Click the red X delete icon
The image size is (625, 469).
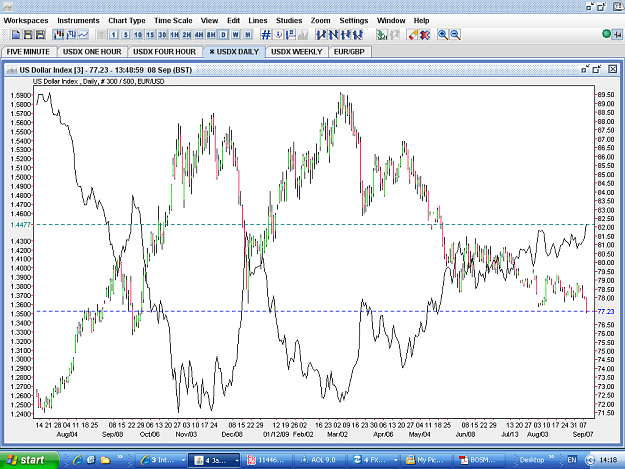[425, 35]
